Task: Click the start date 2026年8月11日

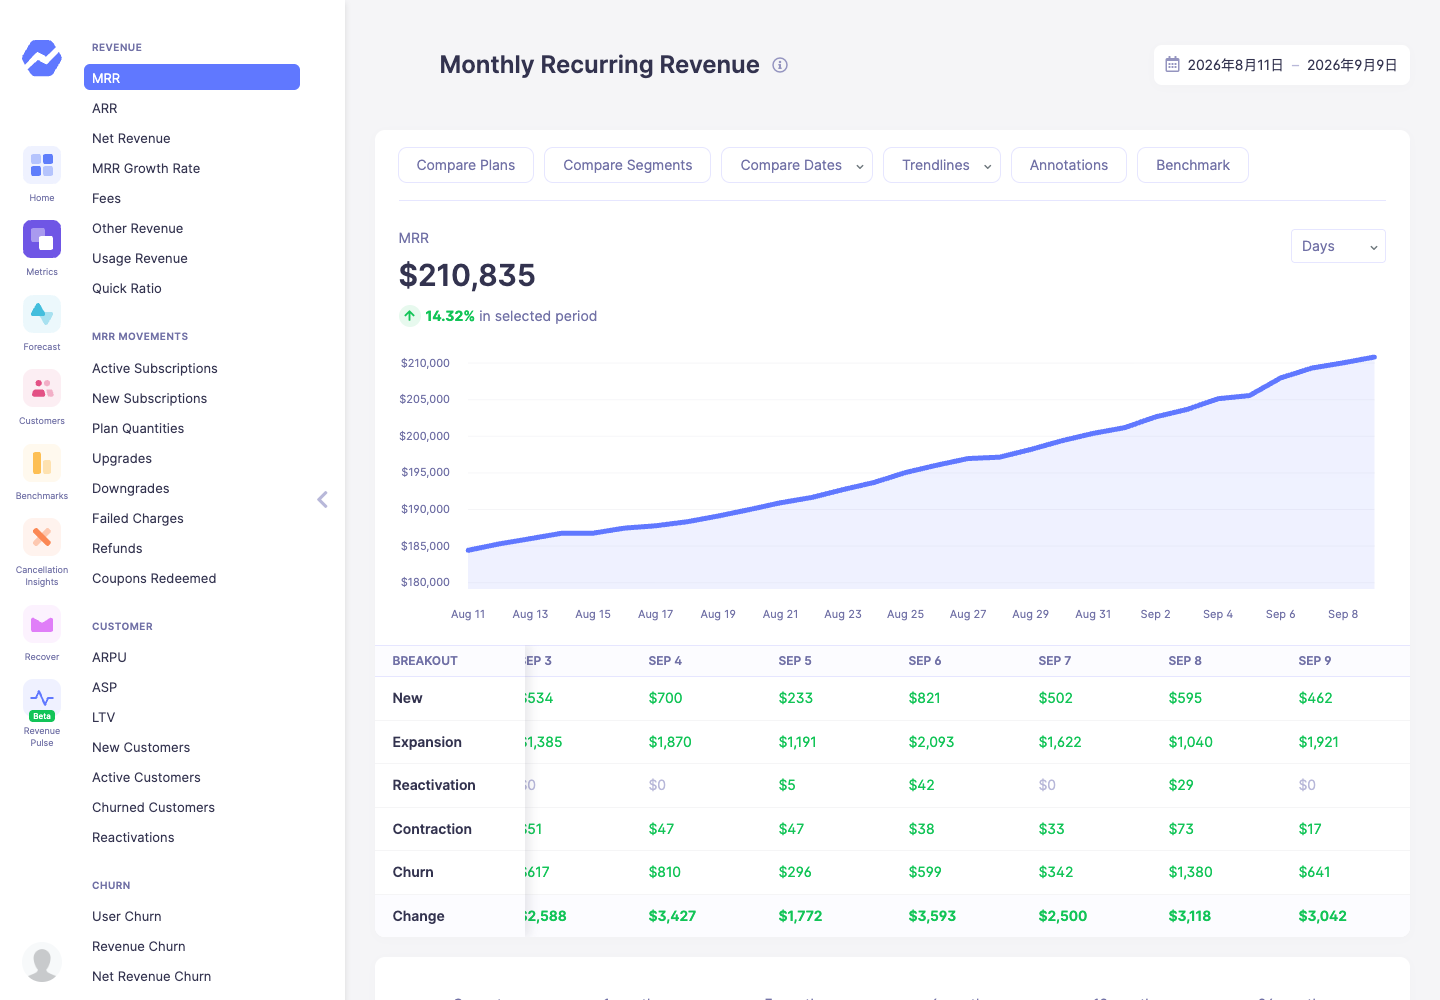Action: (1235, 65)
